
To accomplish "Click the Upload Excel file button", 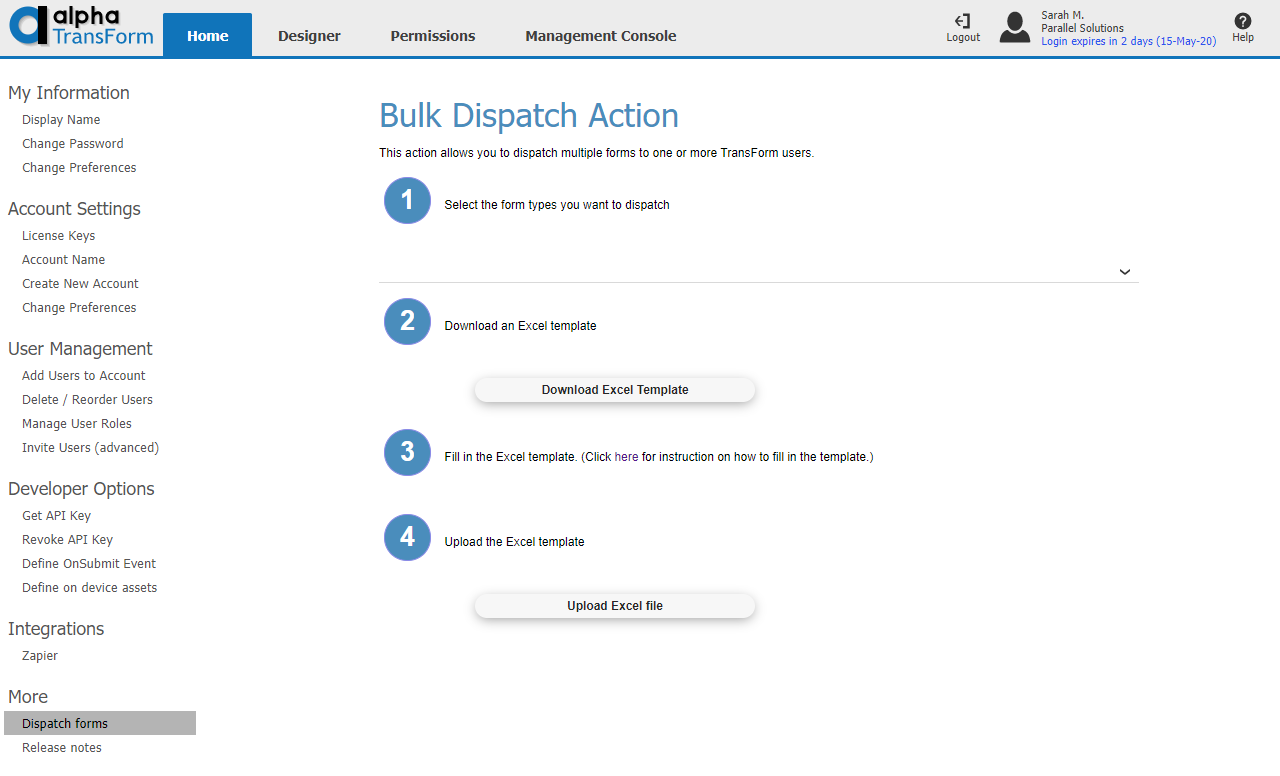I will click(614, 605).
